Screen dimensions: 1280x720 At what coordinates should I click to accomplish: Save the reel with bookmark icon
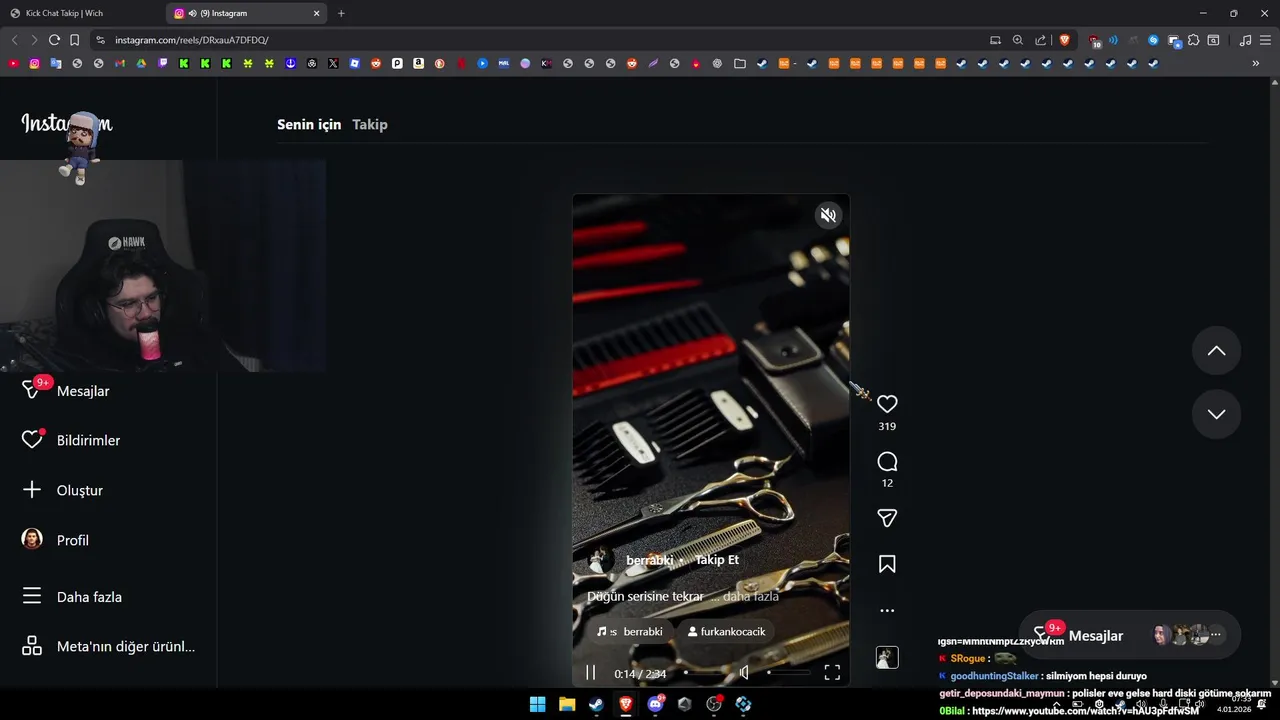coord(887,564)
